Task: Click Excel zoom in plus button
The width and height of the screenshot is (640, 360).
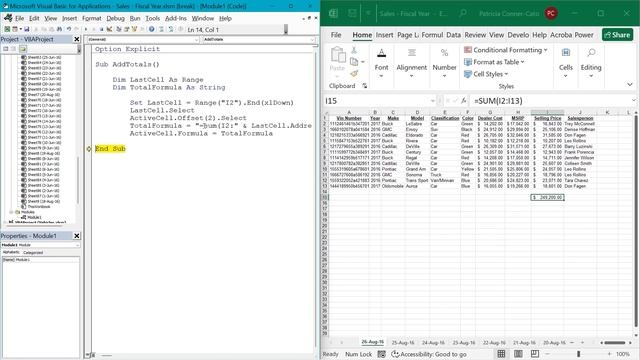Action: [x=609, y=354]
